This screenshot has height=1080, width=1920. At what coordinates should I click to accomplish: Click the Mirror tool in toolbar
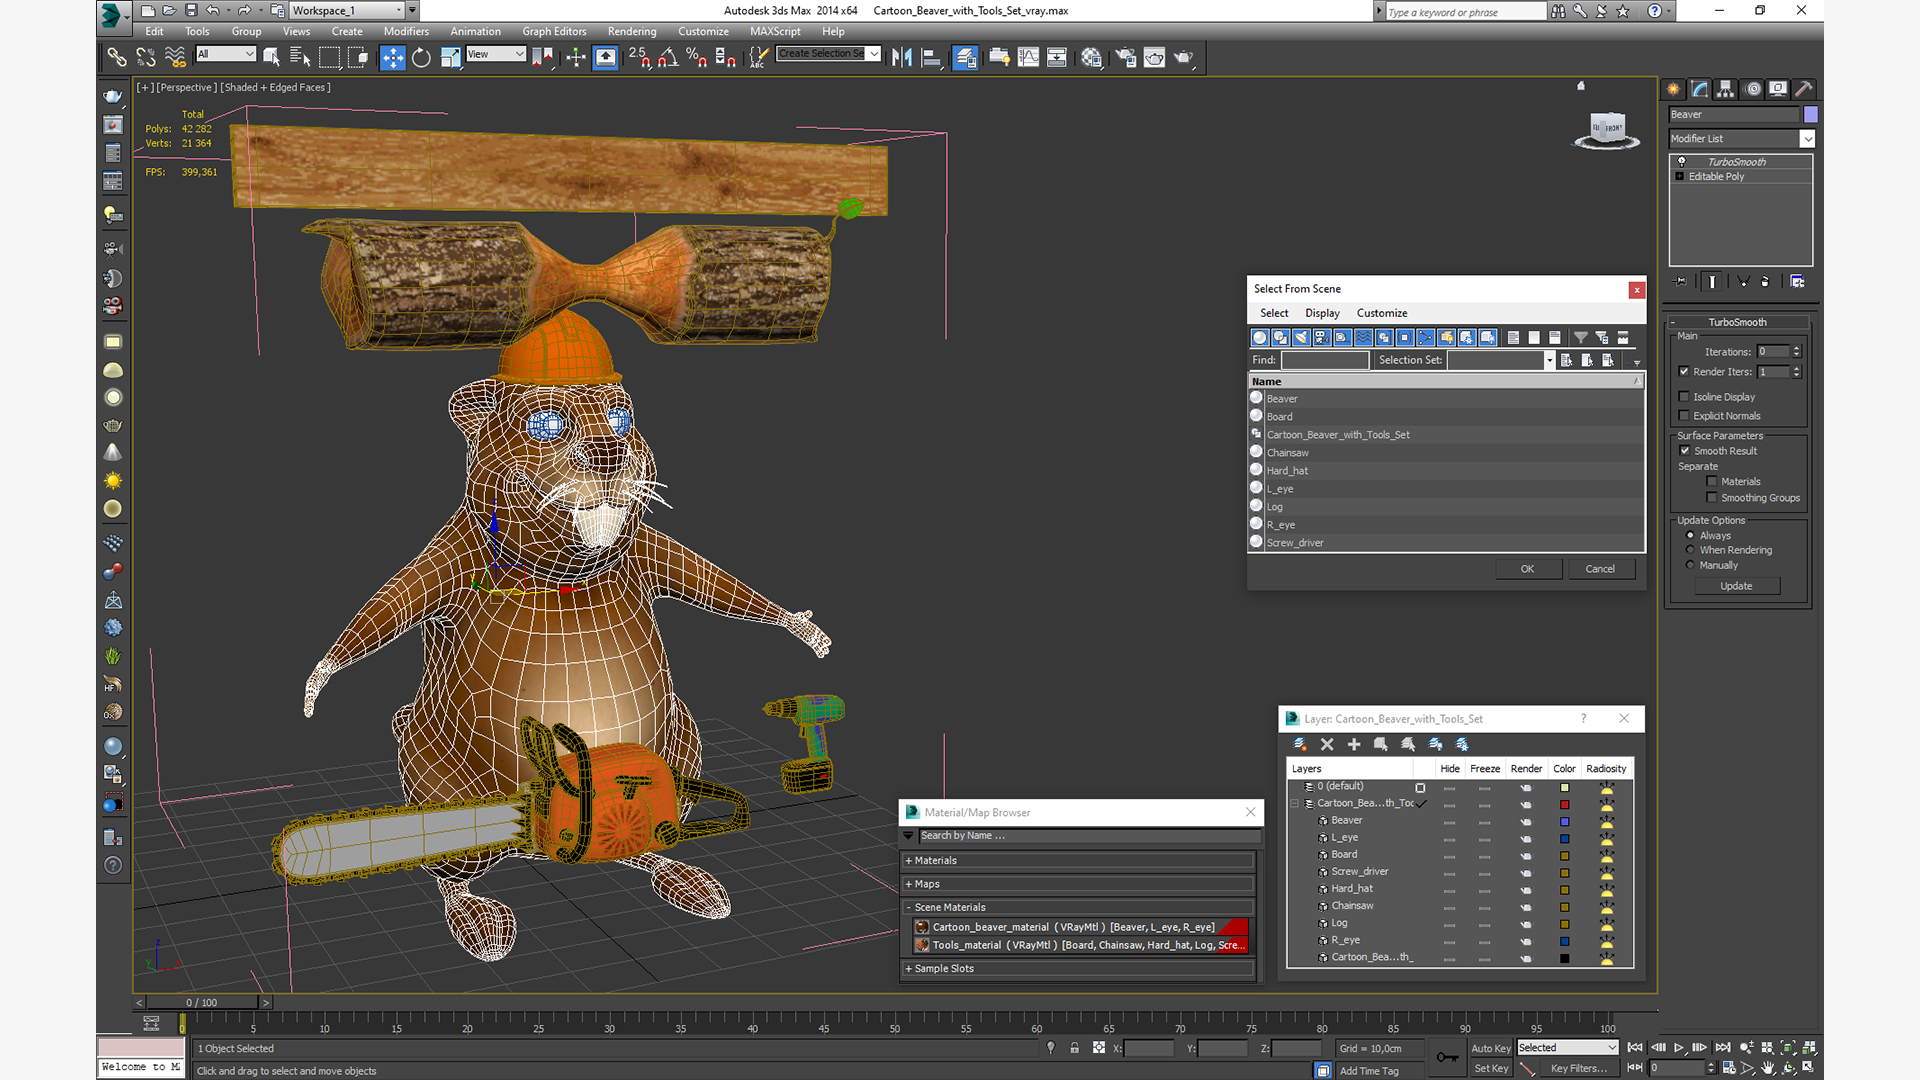(x=901, y=58)
